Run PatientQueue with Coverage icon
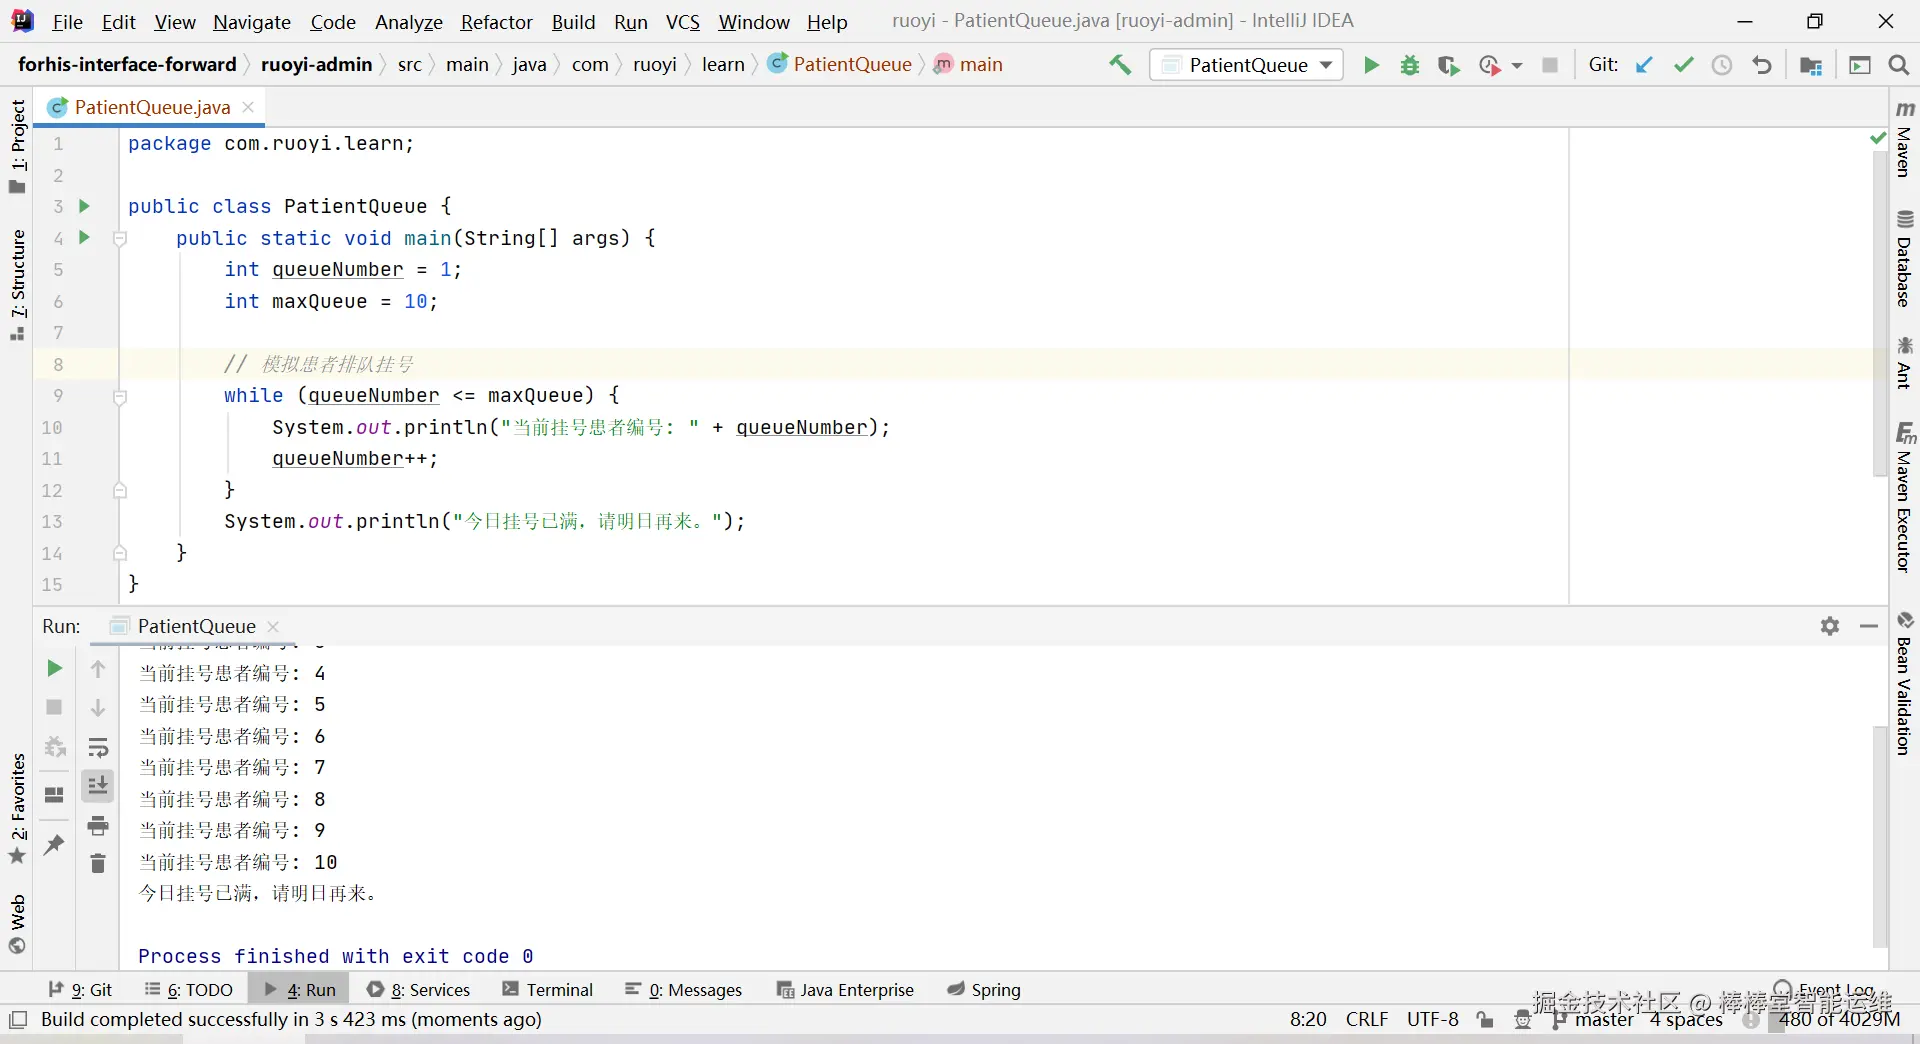The width and height of the screenshot is (1920, 1044). [x=1448, y=65]
